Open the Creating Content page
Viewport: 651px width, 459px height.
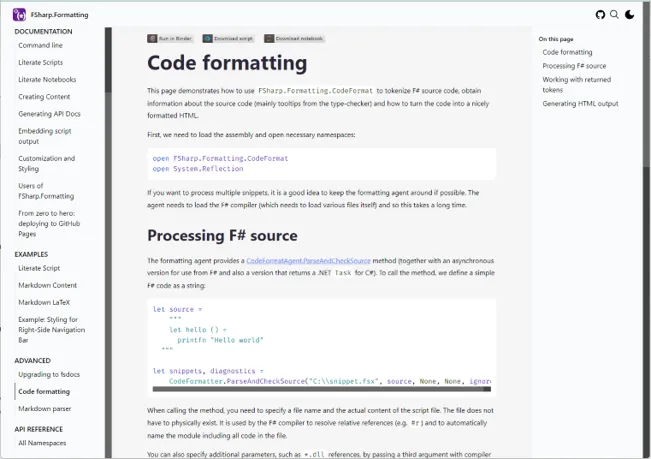click(44, 97)
